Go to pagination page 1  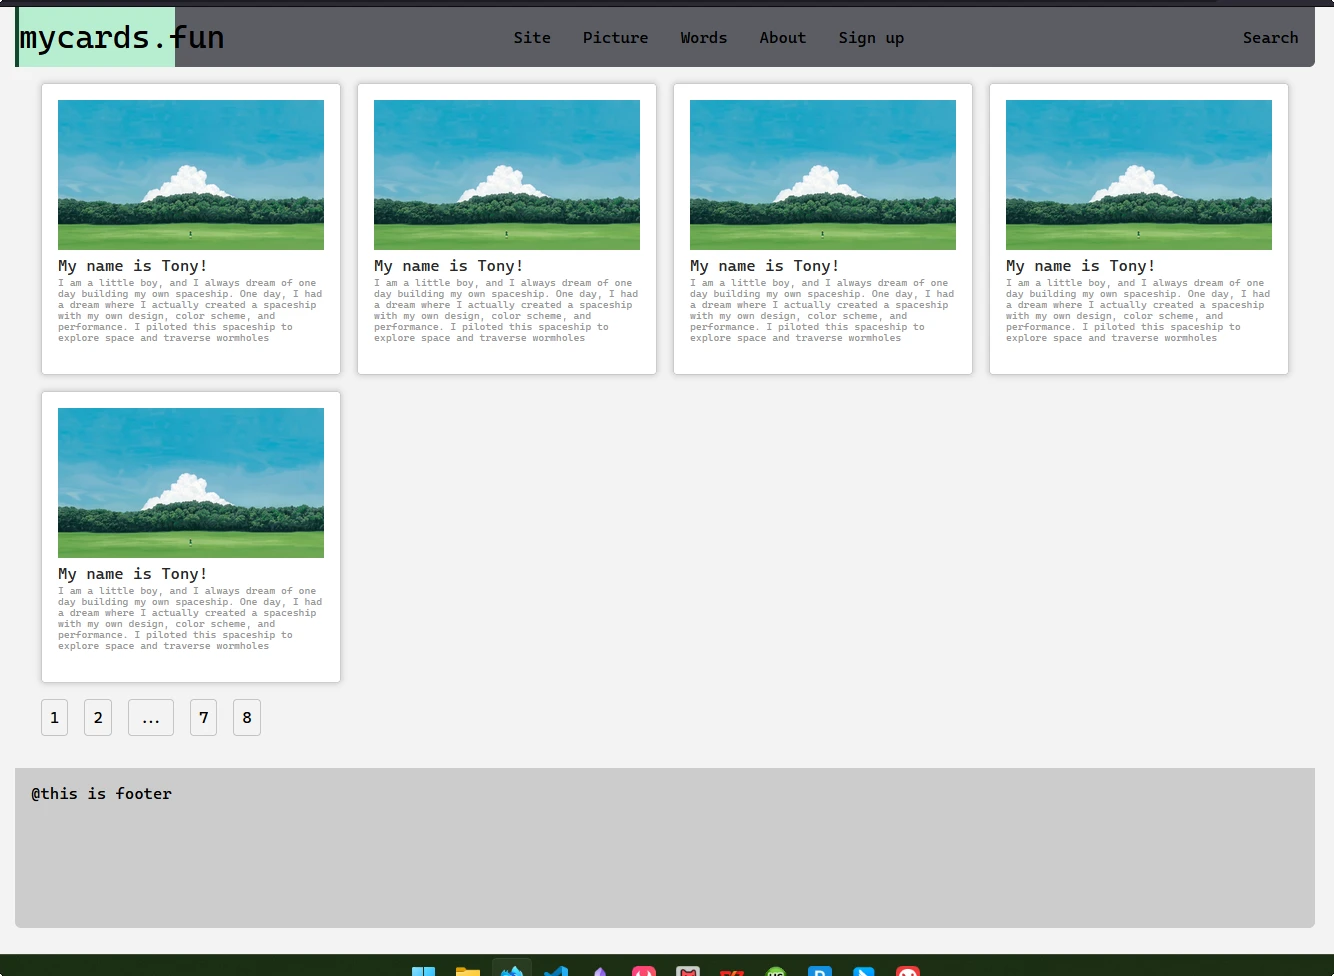(x=54, y=717)
